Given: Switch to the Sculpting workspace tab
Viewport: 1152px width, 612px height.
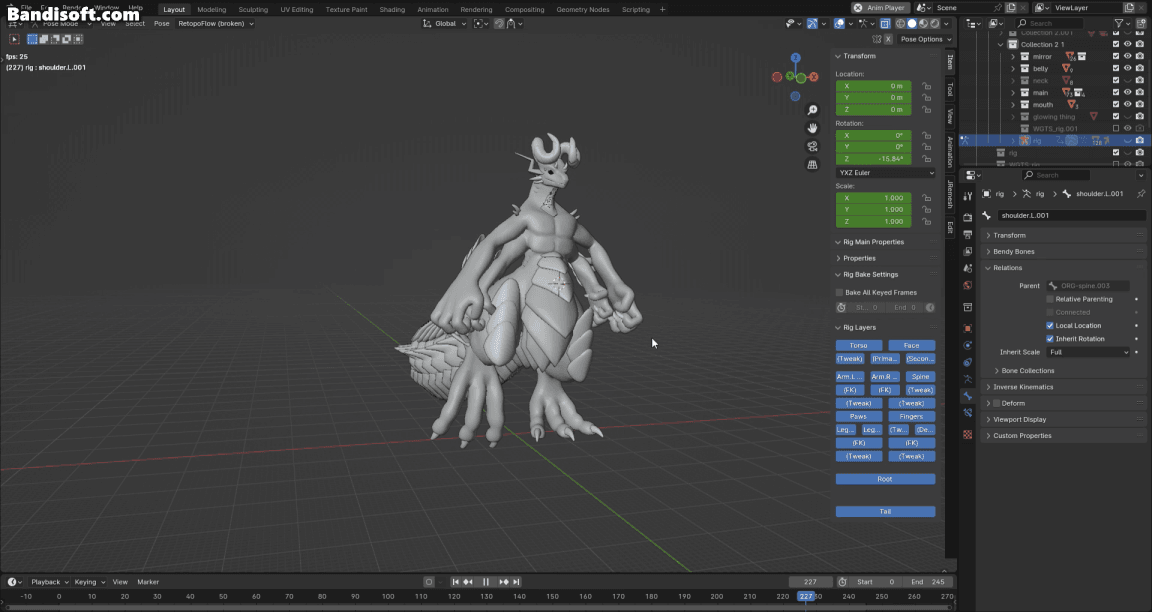Looking at the screenshot, I should pos(252,9).
